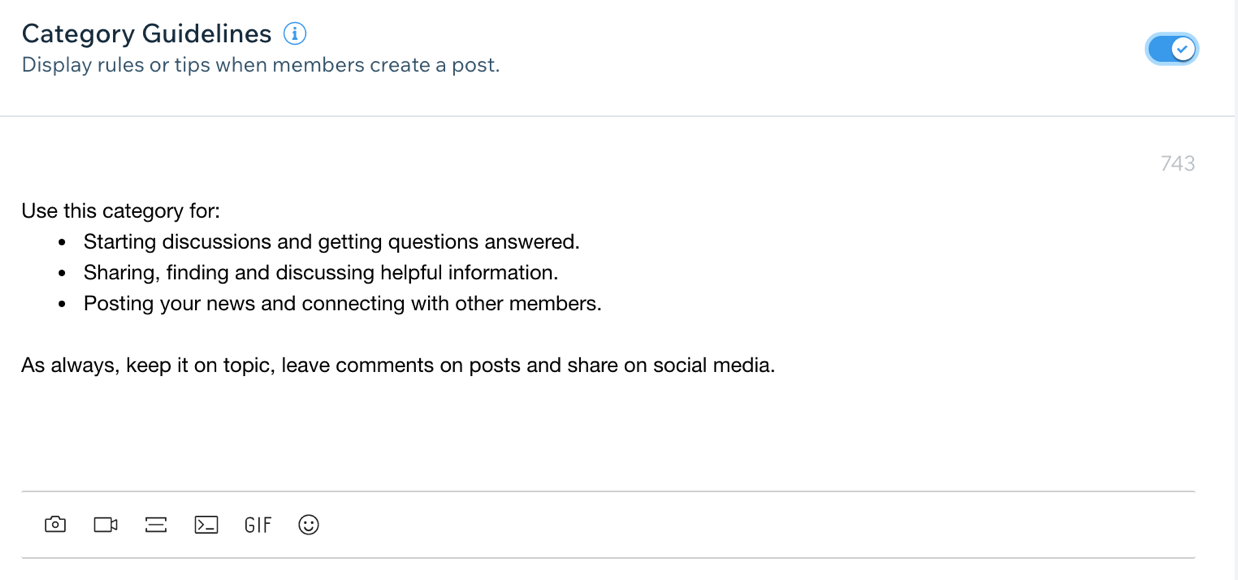Viewport: 1238px width, 580px height.
Task: Add a code snippet via the terminal icon
Action: (x=206, y=524)
